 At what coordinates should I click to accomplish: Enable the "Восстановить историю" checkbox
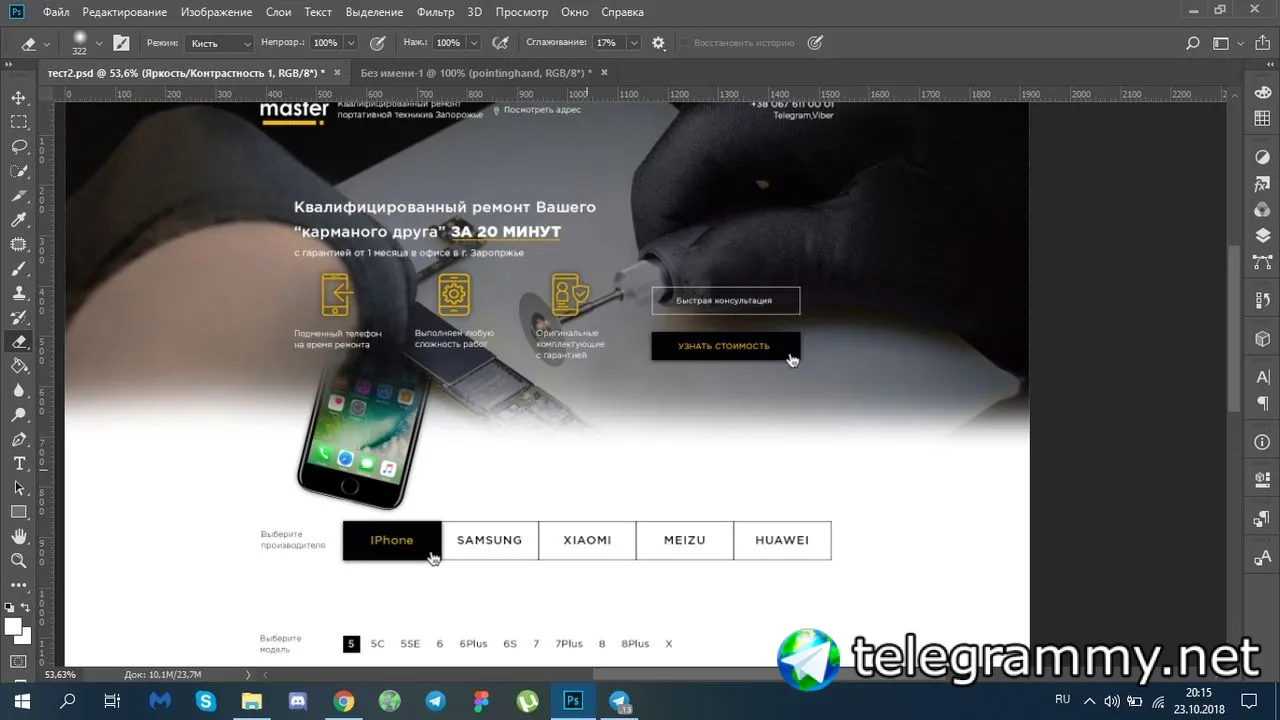point(685,43)
